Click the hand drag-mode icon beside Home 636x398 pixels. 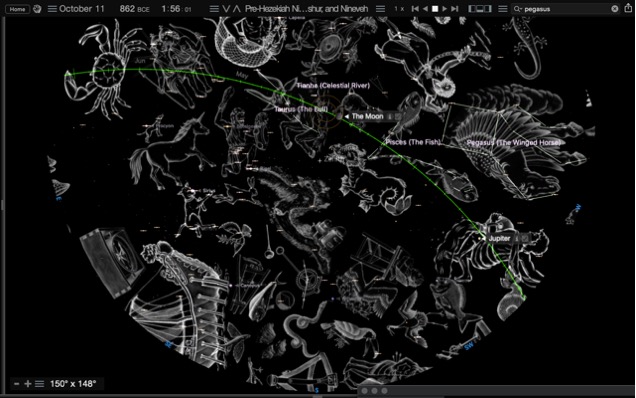[37, 9]
